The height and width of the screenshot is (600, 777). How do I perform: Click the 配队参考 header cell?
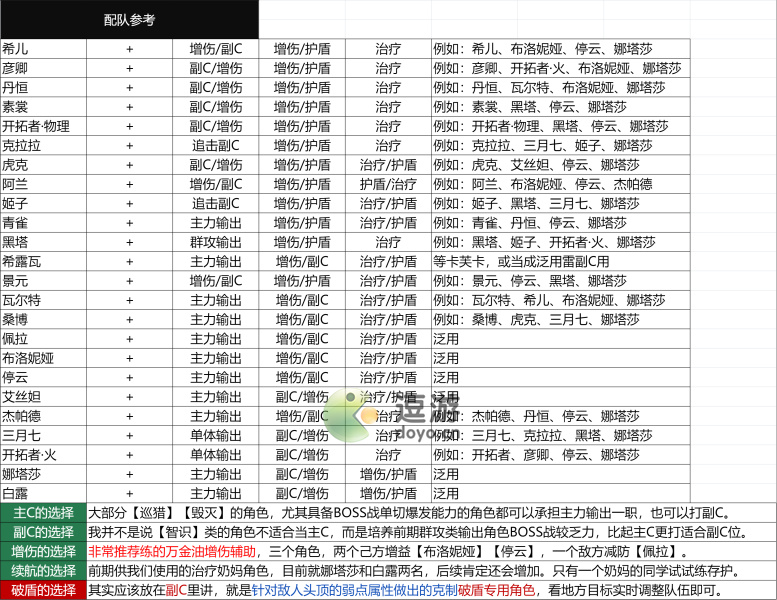[129, 20]
